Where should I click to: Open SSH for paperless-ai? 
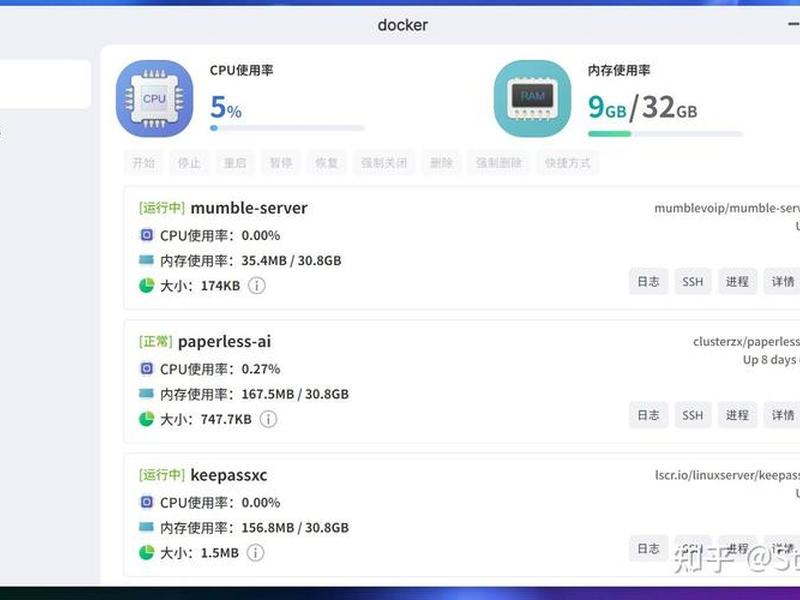coord(693,415)
